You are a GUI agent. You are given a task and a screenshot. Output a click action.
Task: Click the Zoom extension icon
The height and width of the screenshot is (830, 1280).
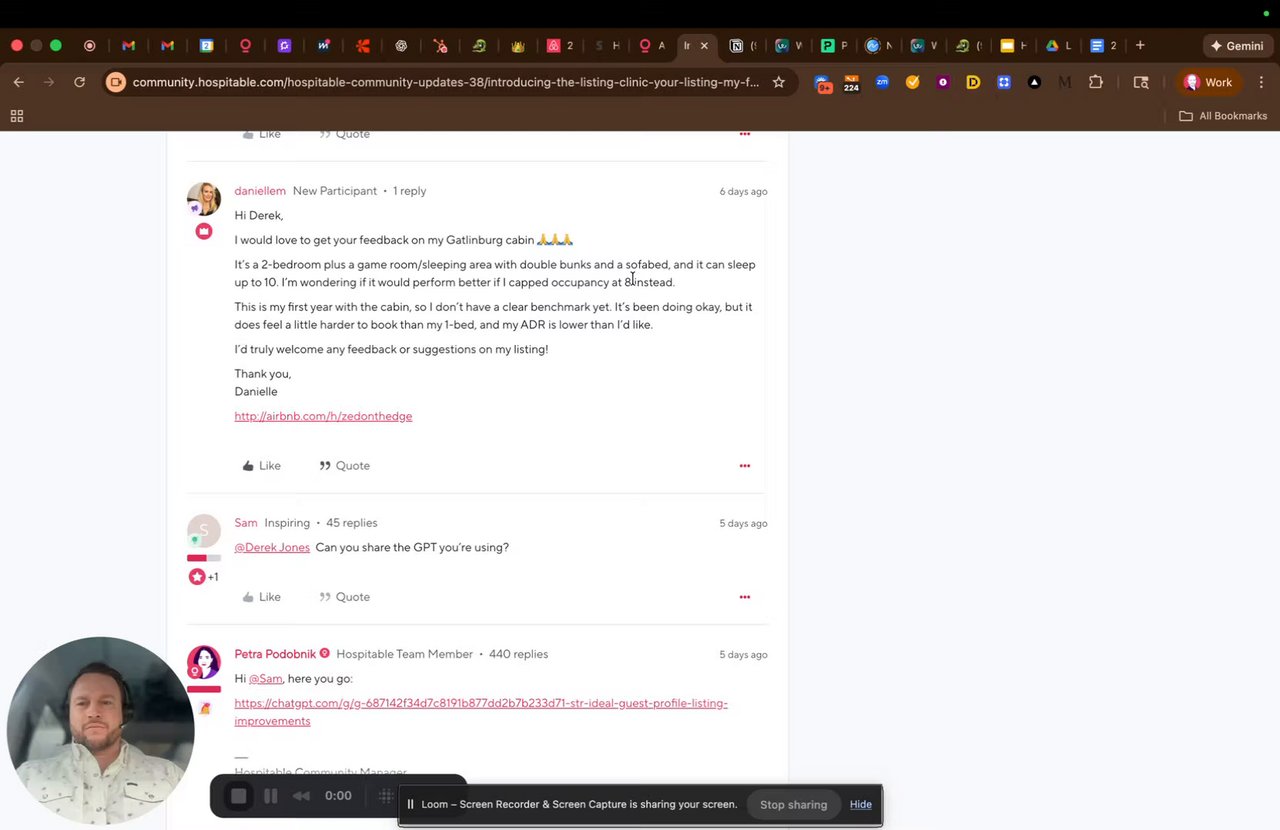coord(882,82)
